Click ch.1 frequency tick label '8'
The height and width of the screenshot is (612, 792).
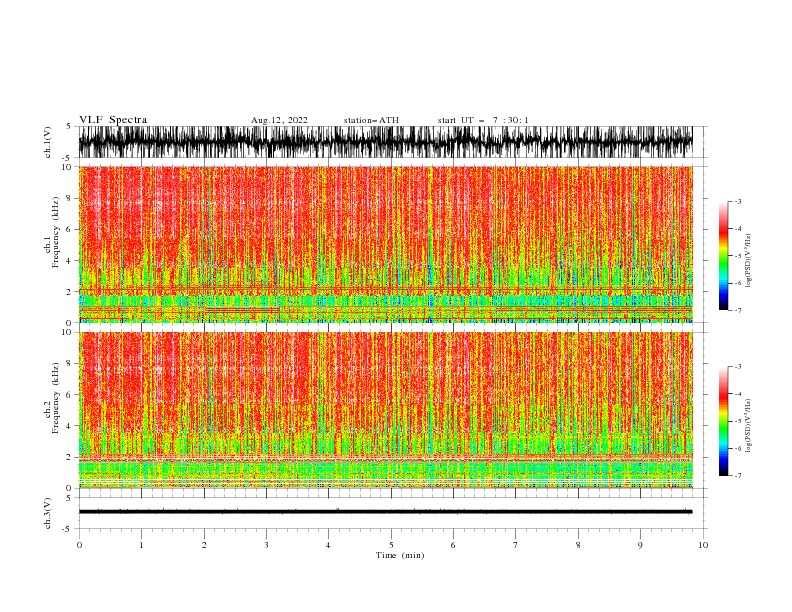(70, 198)
